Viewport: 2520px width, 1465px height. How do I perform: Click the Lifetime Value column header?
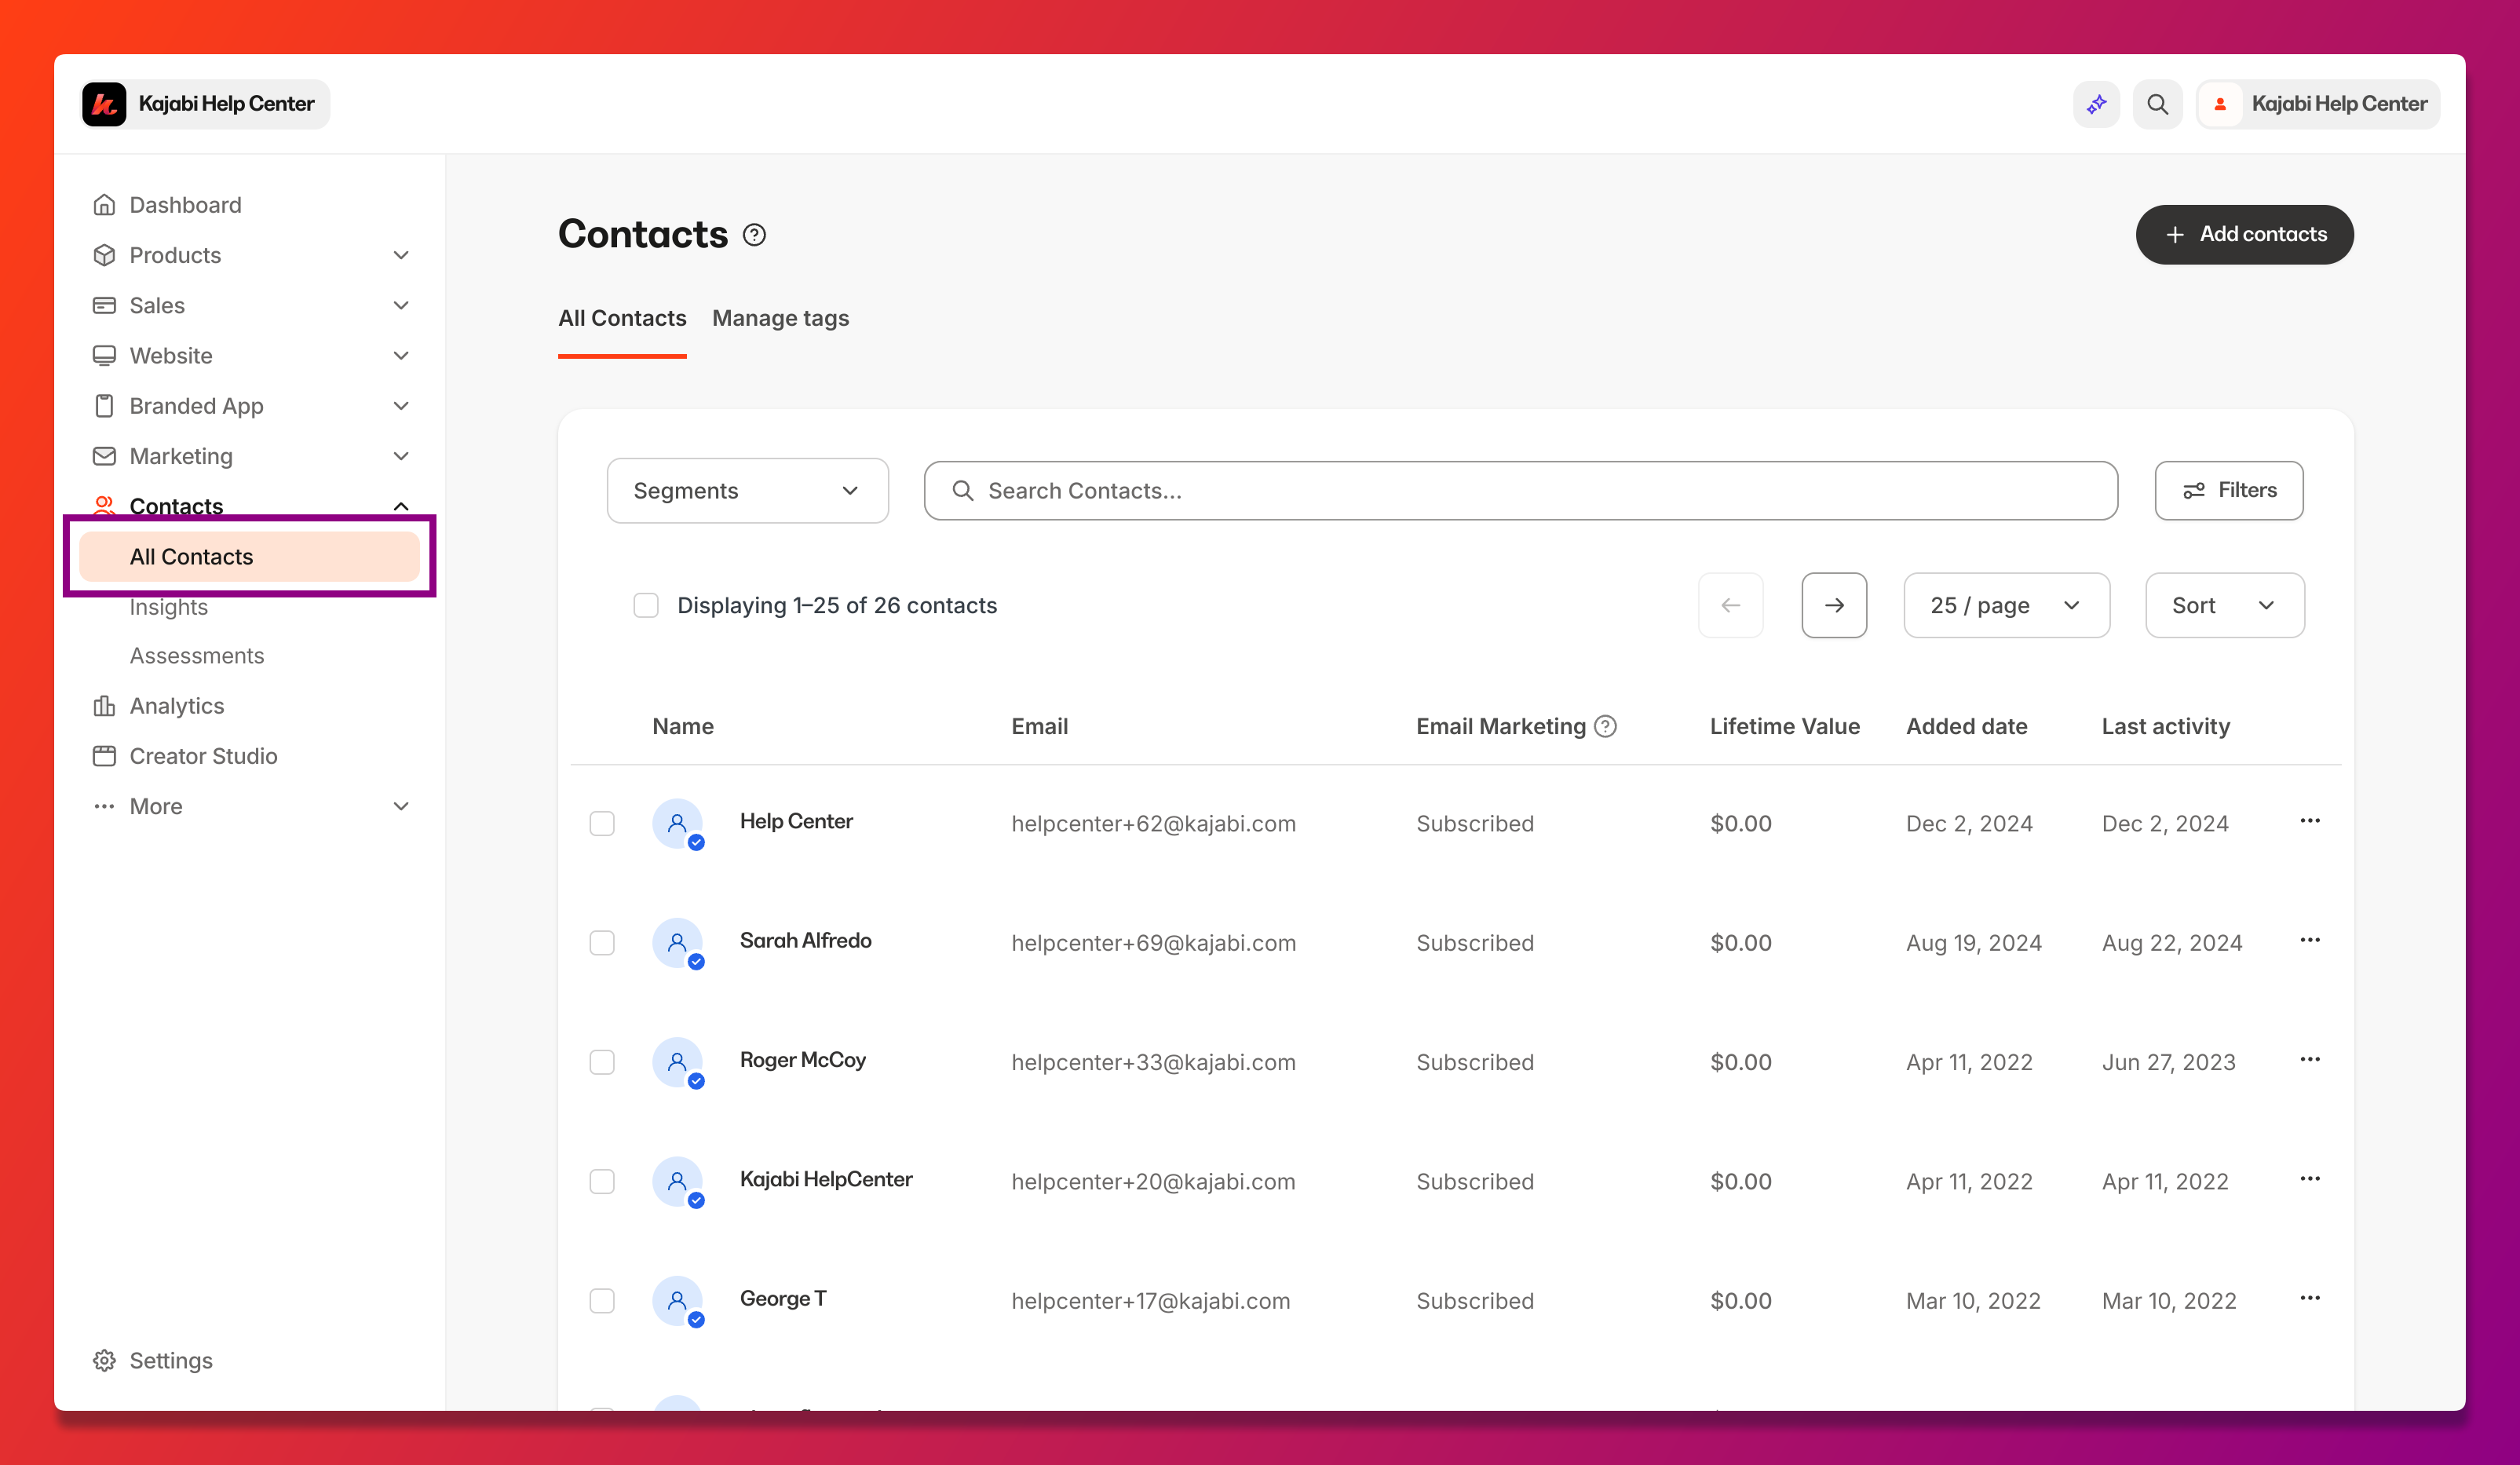1784,727
